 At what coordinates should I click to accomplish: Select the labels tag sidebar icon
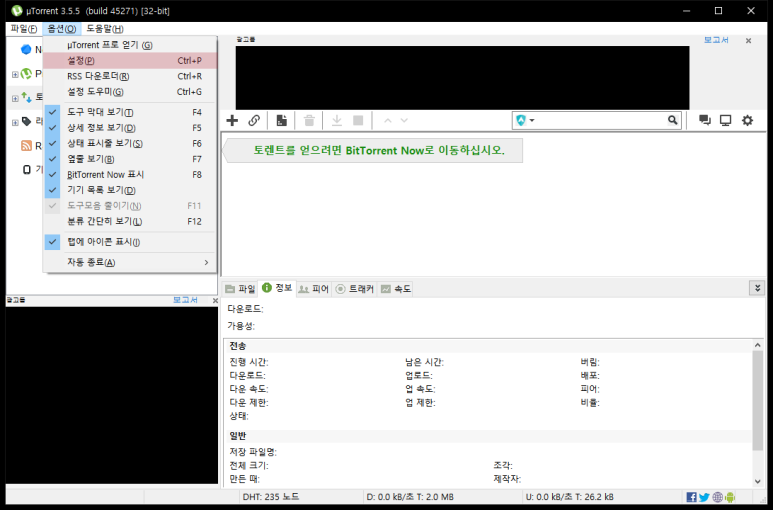(27, 121)
